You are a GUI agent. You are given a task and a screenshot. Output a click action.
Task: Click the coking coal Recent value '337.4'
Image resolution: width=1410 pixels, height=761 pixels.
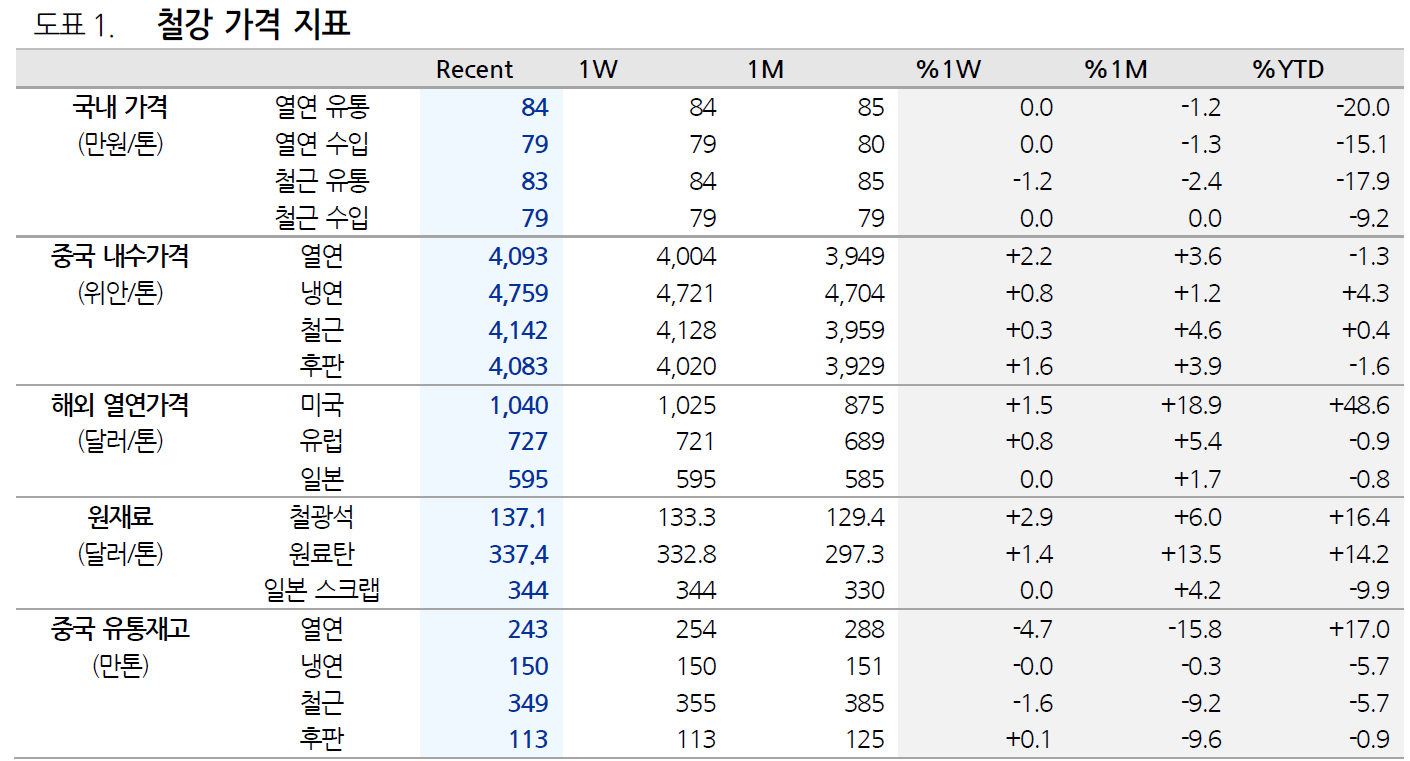(x=519, y=554)
